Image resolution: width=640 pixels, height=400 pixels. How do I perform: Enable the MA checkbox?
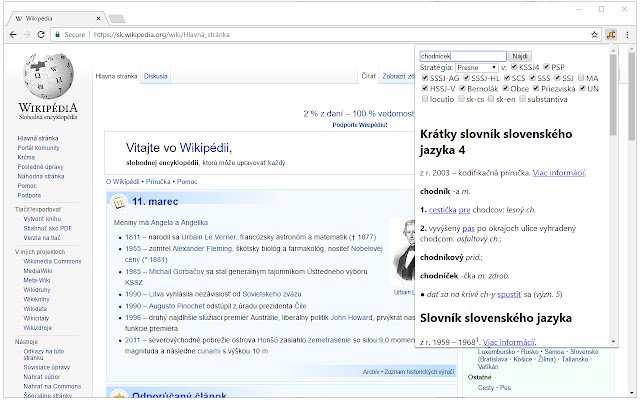click(581, 78)
